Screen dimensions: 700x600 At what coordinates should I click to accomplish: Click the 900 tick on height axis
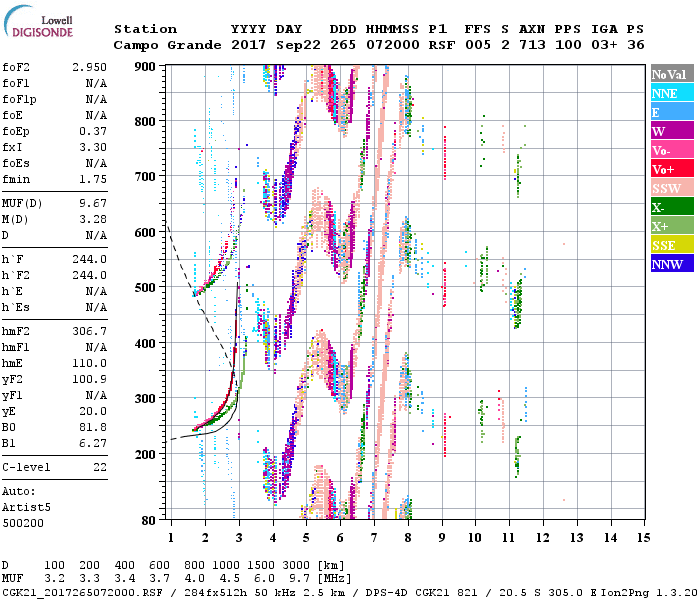coord(144,66)
